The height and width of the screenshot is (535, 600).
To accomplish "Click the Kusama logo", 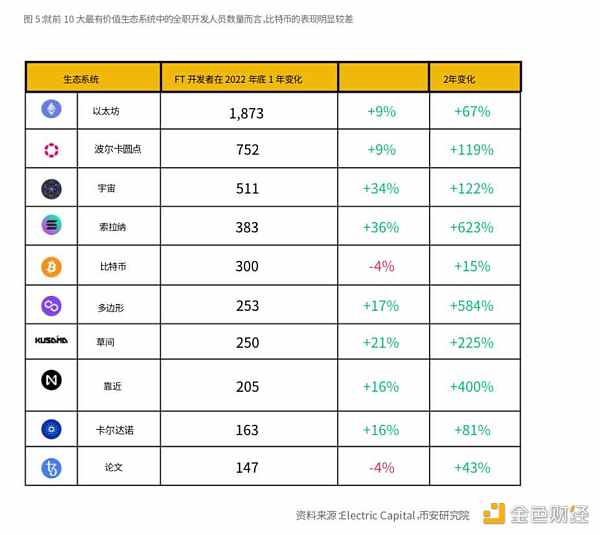I will click(51, 341).
